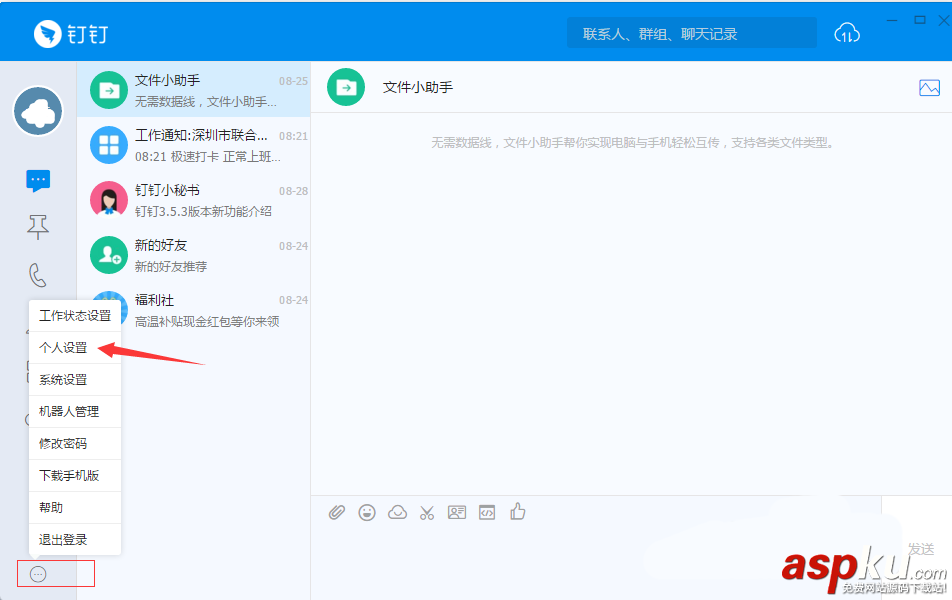Select 工作状态设置 from popup menu
Screen dimensions: 952x600
point(75,316)
